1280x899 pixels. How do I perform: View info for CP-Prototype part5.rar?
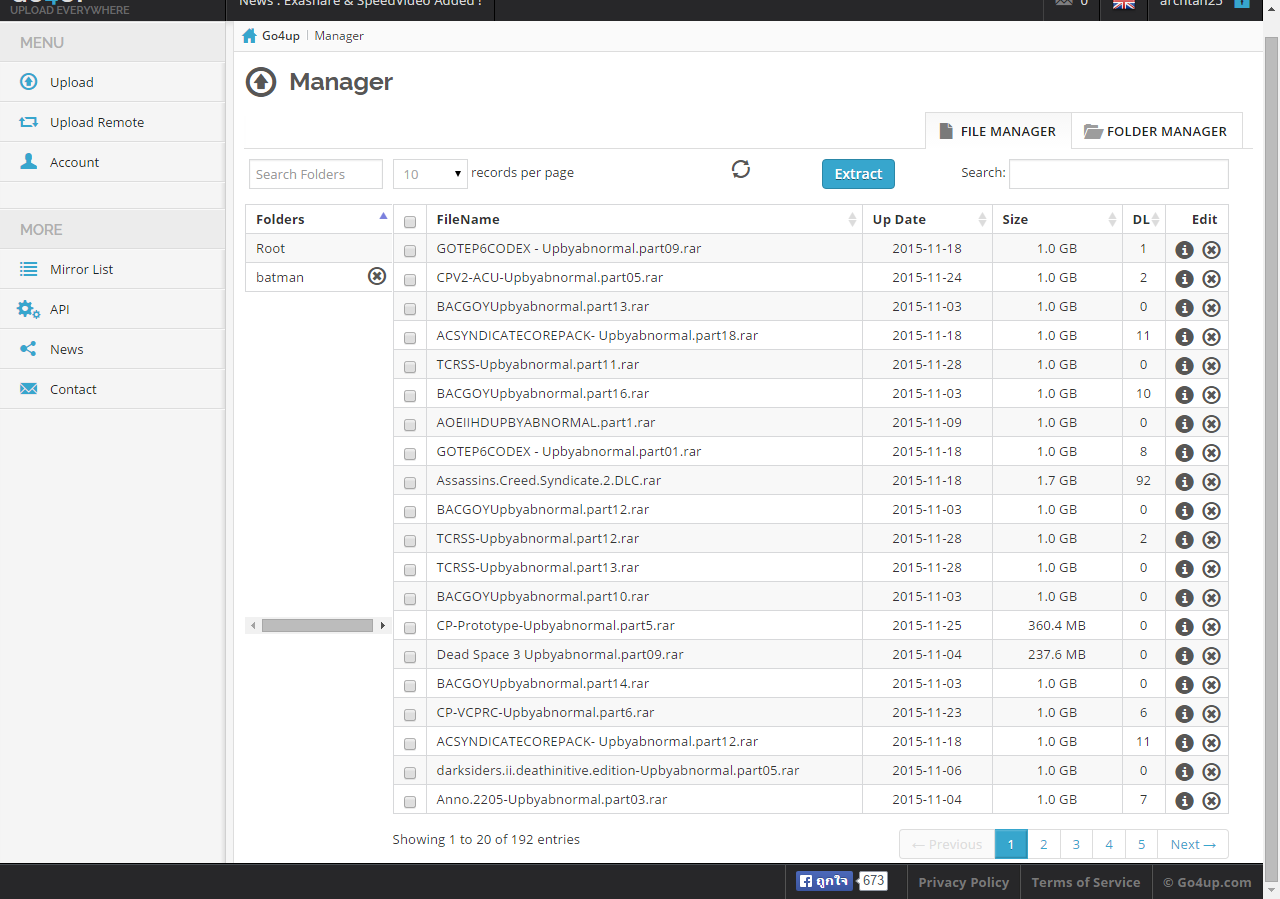click(x=1184, y=627)
